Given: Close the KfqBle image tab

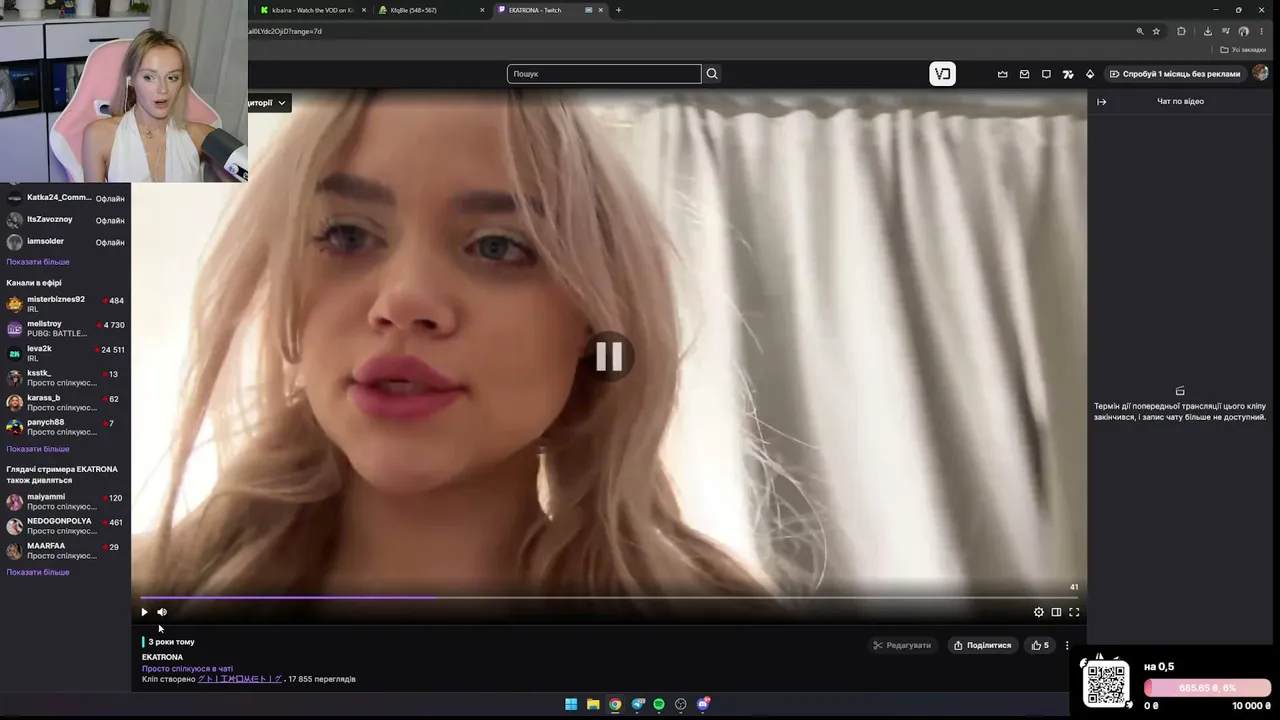Looking at the screenshot, I should [x=482, y=10].
